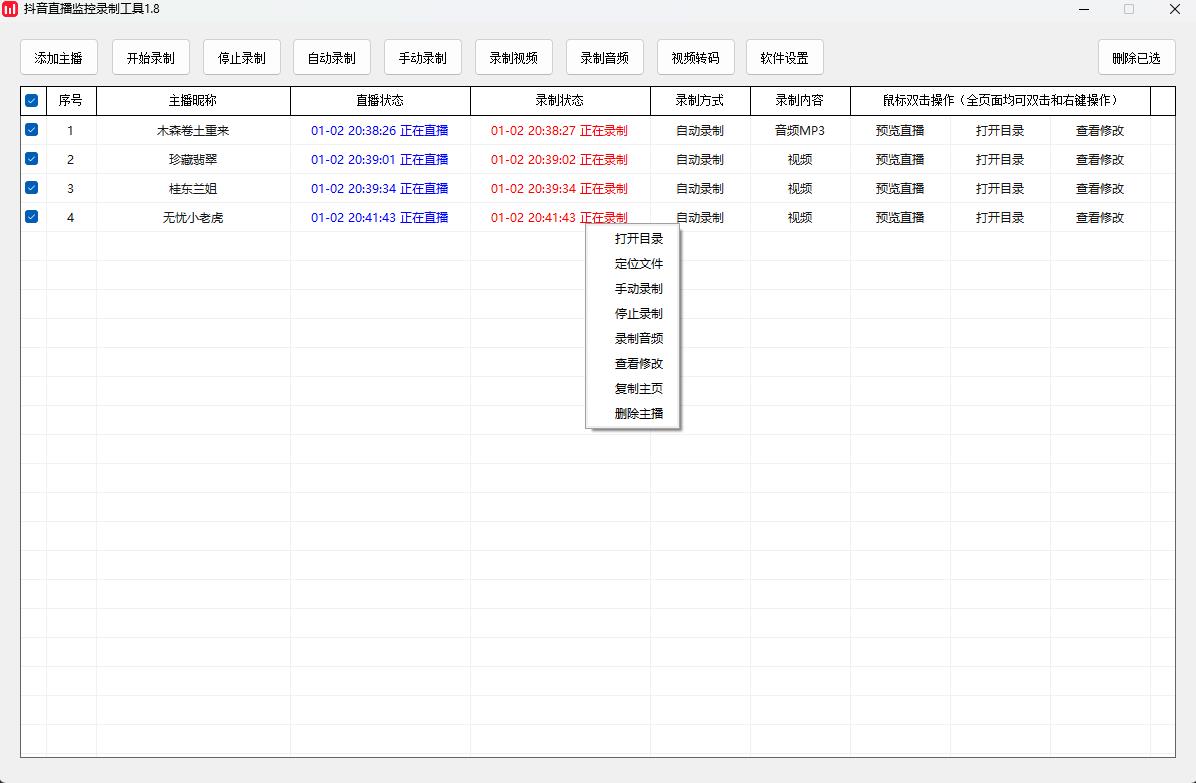Screen dimensions: 1196x783
Task: Uncheck the checkbox for 木森卷土重来
Action: point(32,130)
